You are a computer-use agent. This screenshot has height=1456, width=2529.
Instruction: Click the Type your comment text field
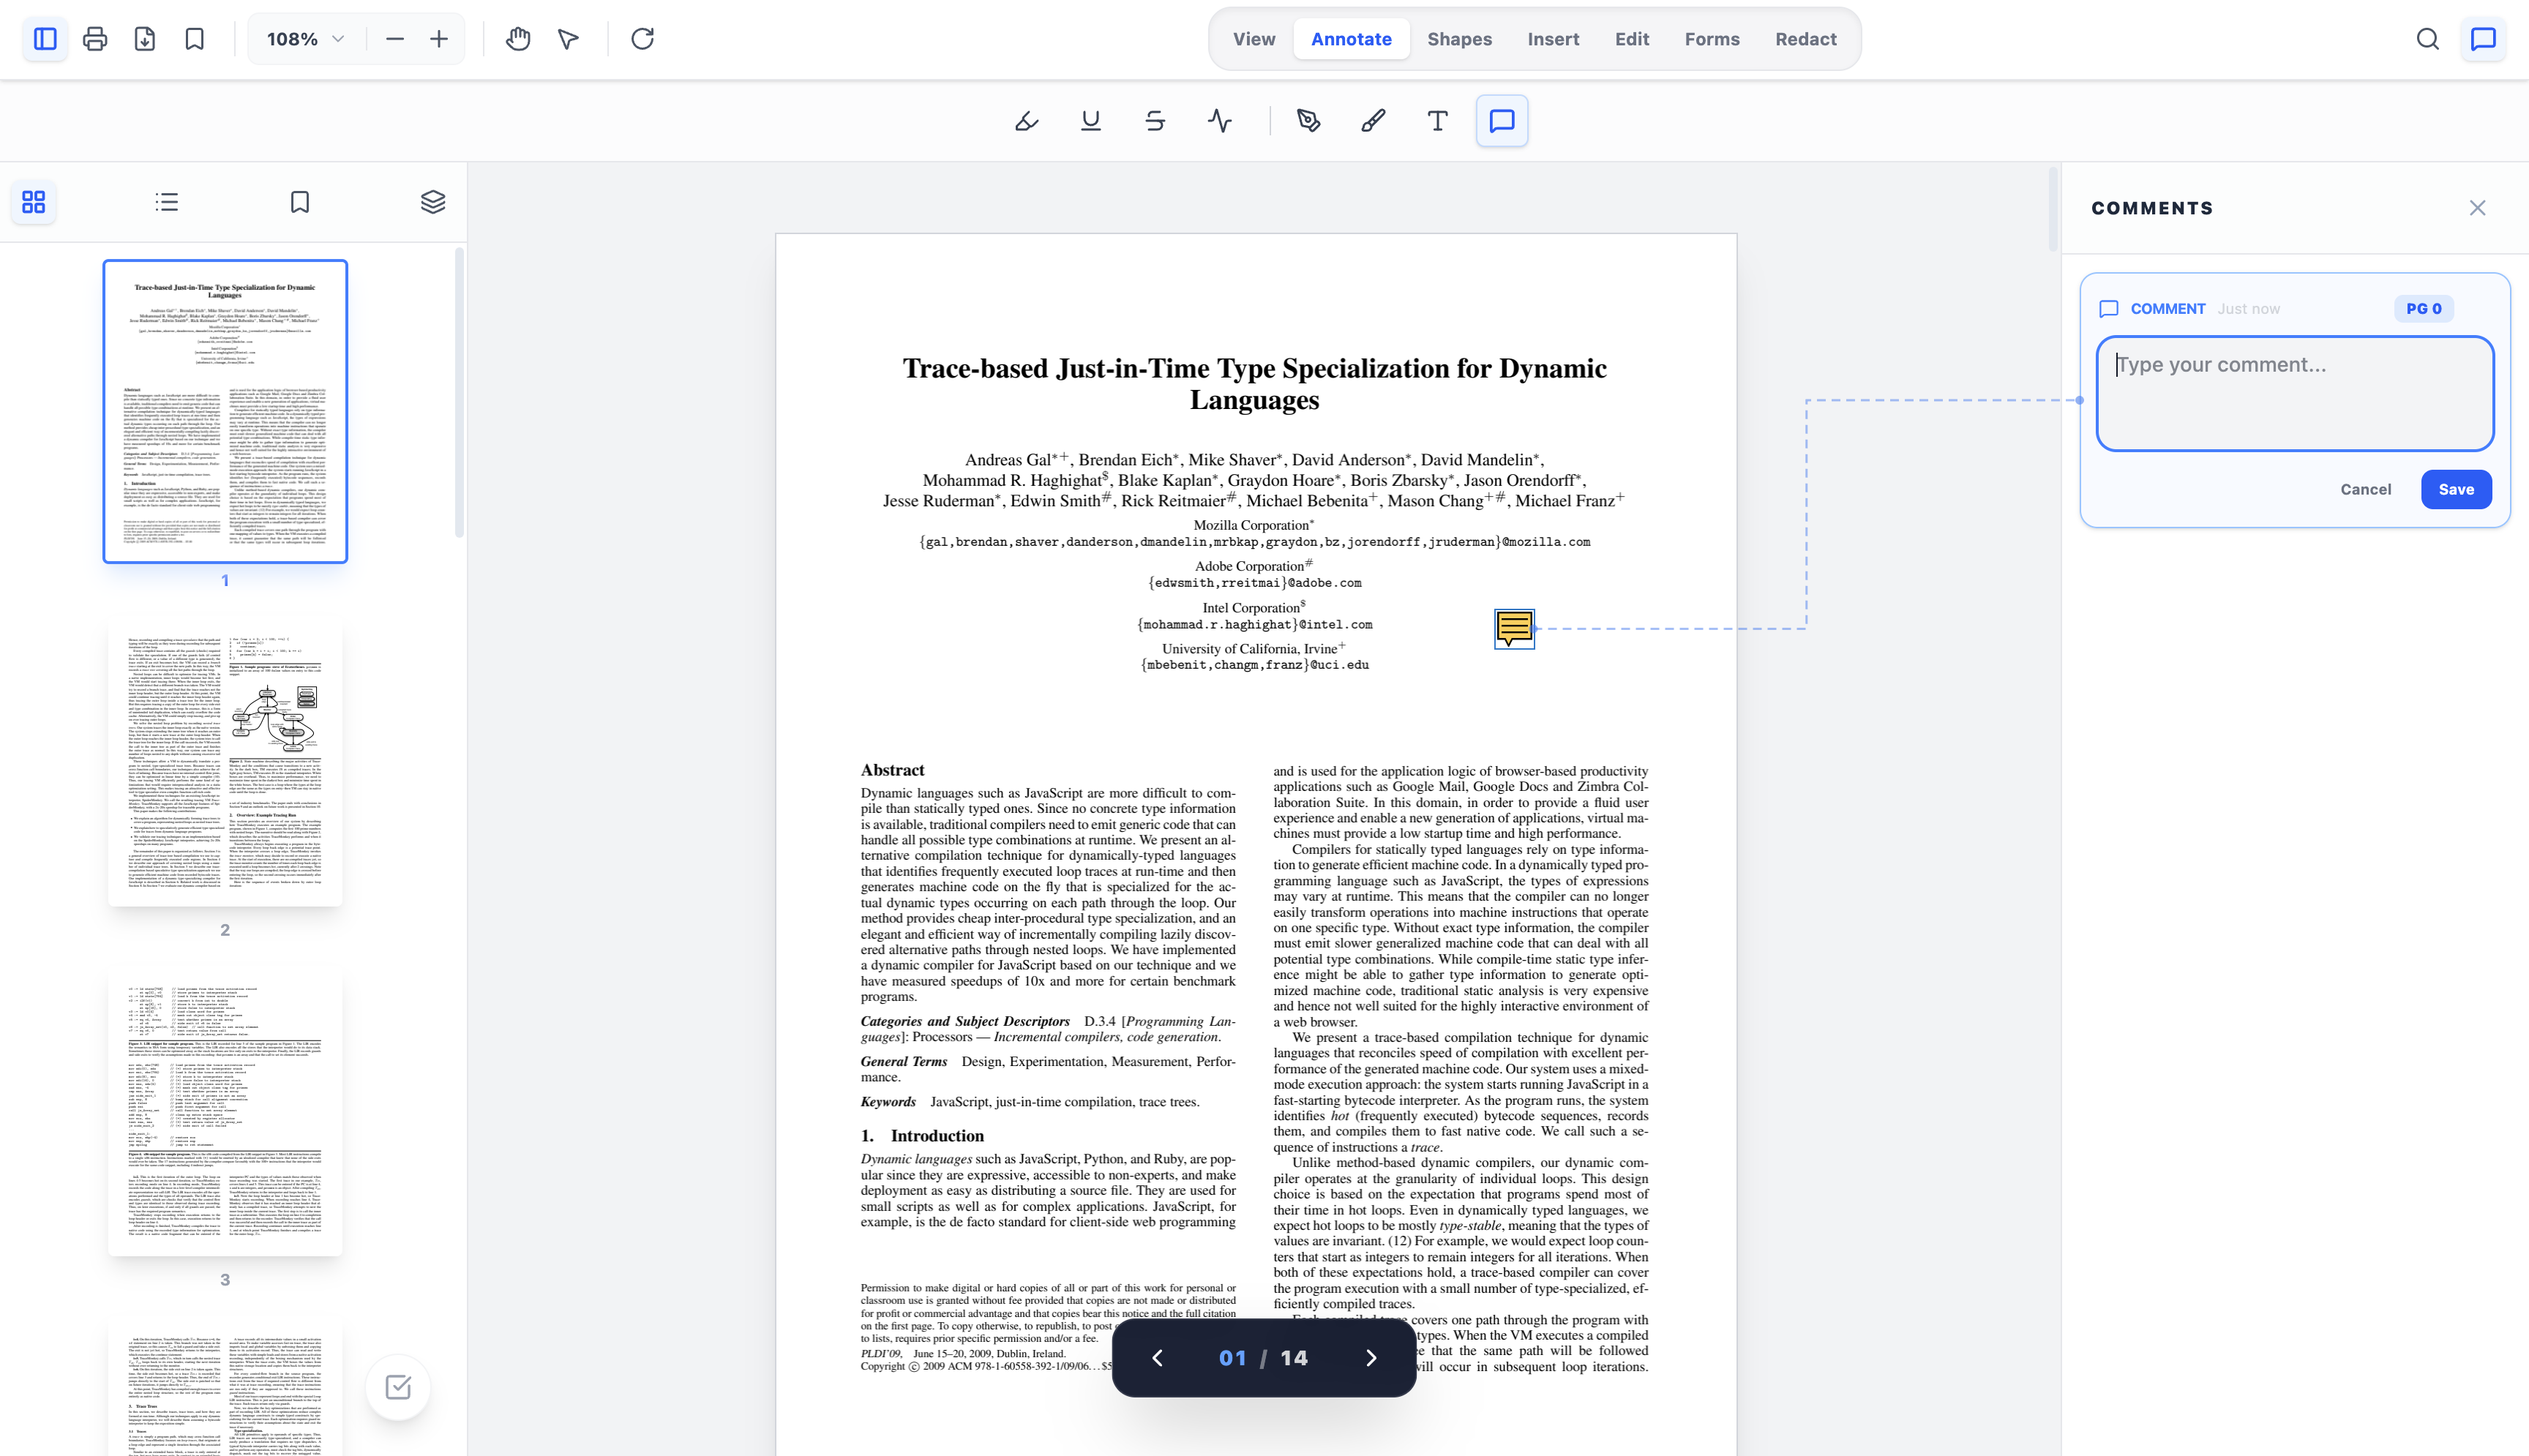click(x=2295, y=393)
